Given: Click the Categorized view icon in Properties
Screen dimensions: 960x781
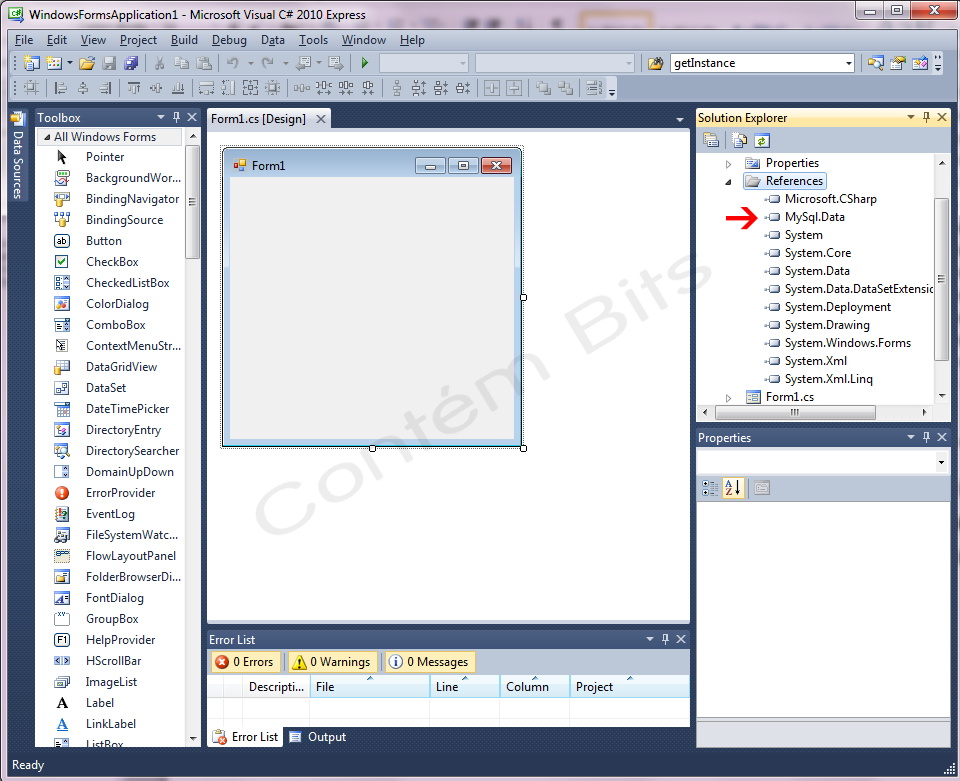Looking at the screenshot, I should click(x=710, y=488).
